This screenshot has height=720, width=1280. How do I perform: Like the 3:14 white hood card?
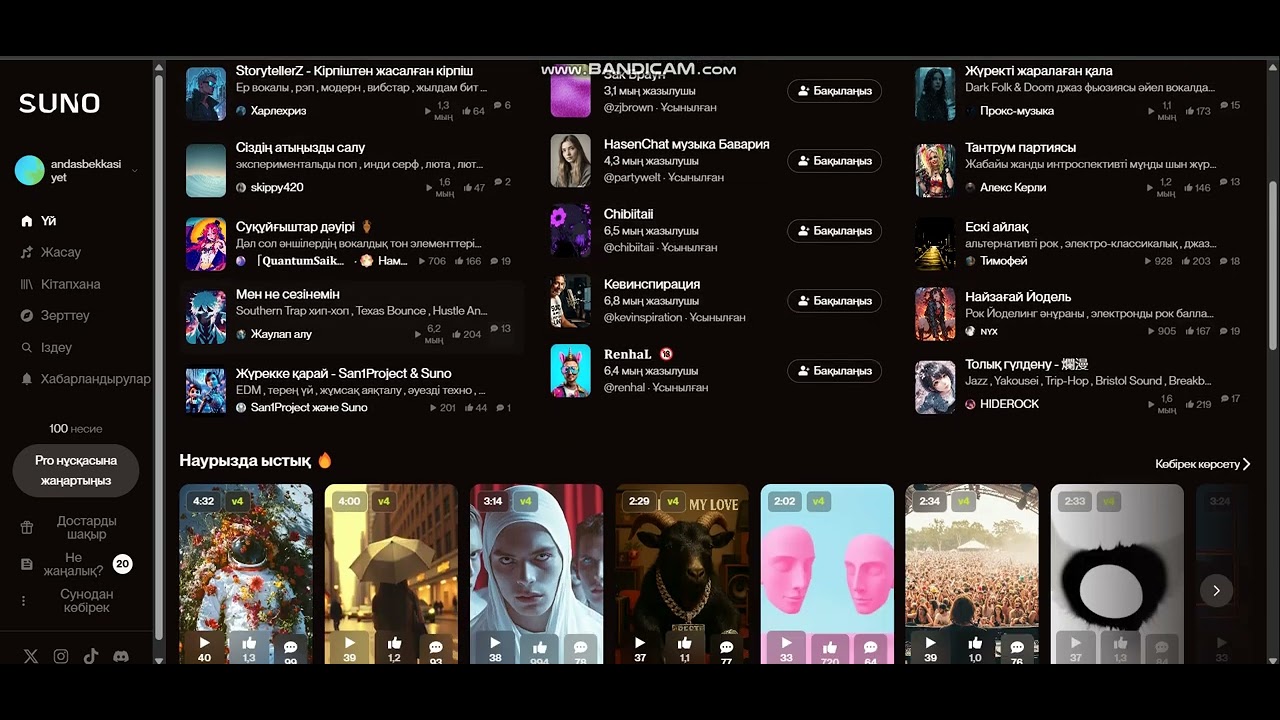(x=540, y=647)
